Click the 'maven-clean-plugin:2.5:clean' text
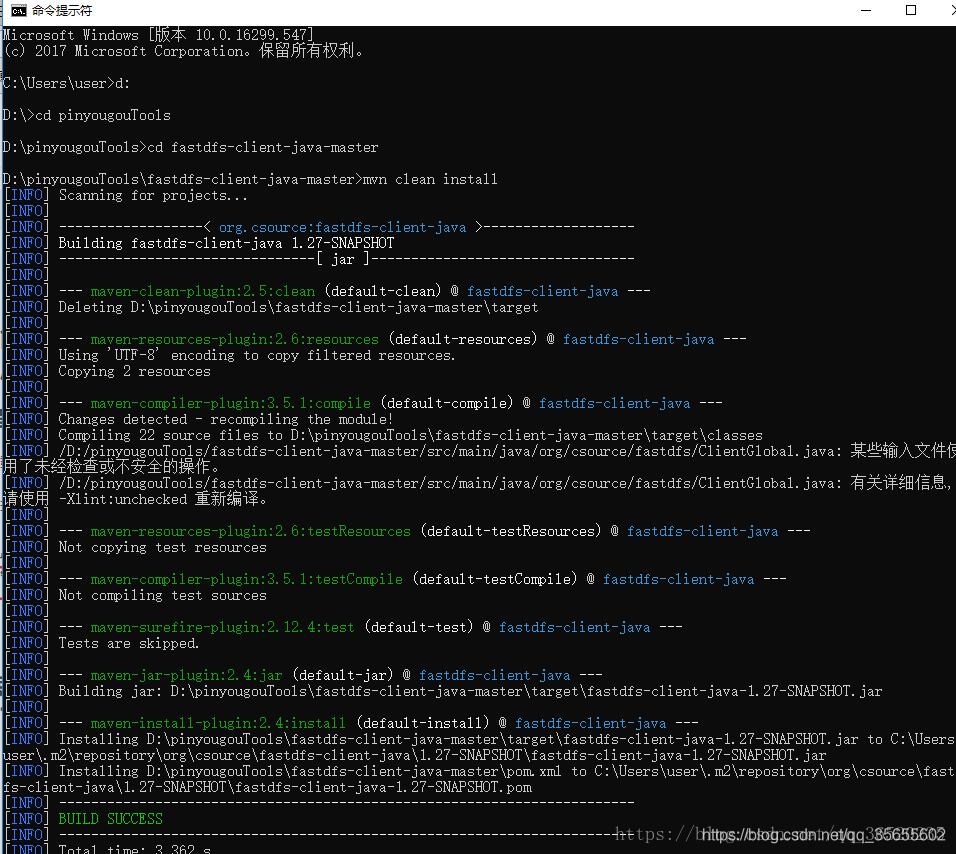 (x=202, y=291)
